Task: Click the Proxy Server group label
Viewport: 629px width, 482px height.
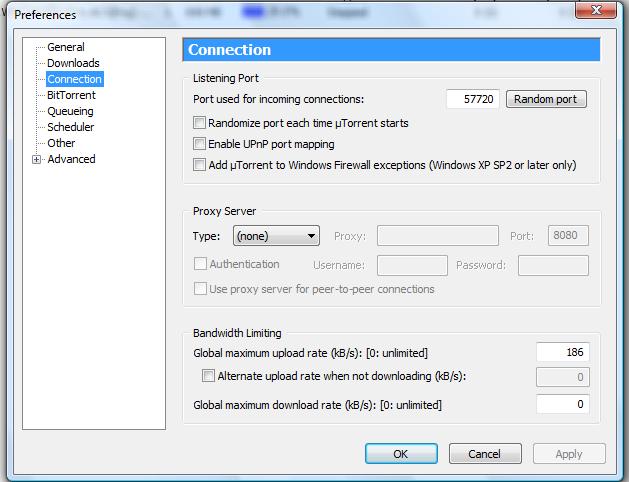Action: [224, 211]
